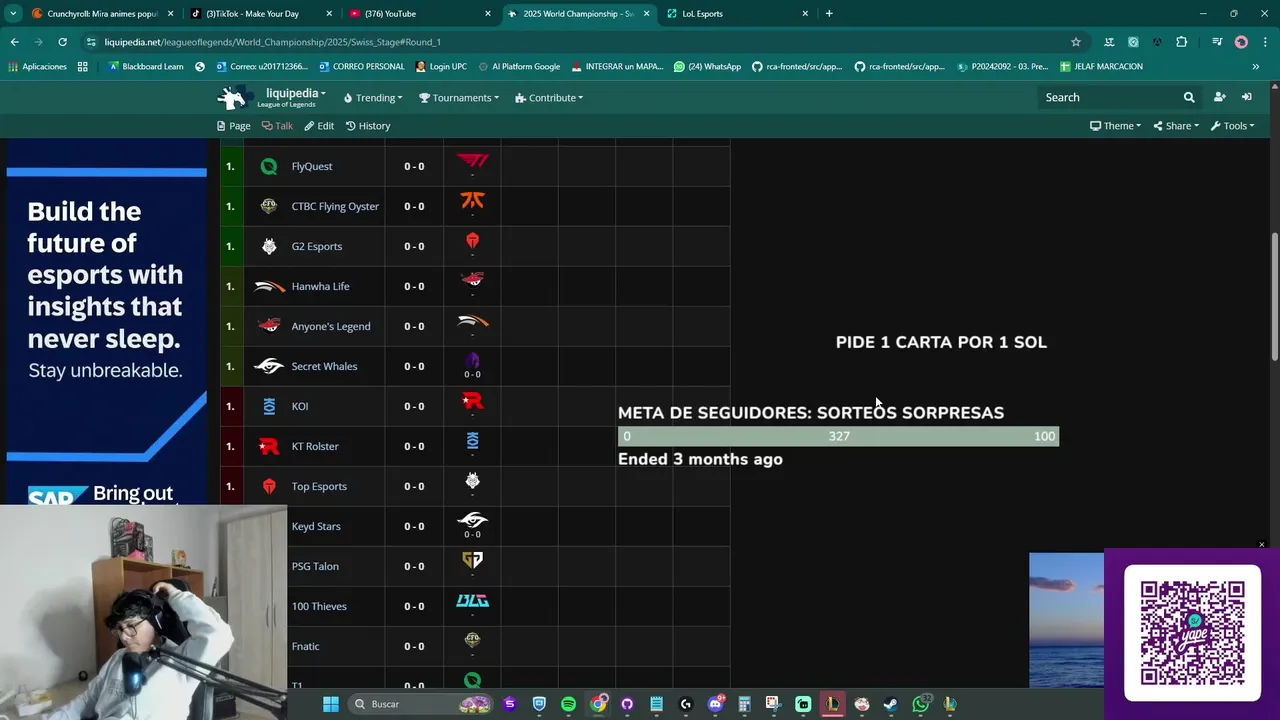
Task: Open the Talk tab
Action: (x=277, y=126)
